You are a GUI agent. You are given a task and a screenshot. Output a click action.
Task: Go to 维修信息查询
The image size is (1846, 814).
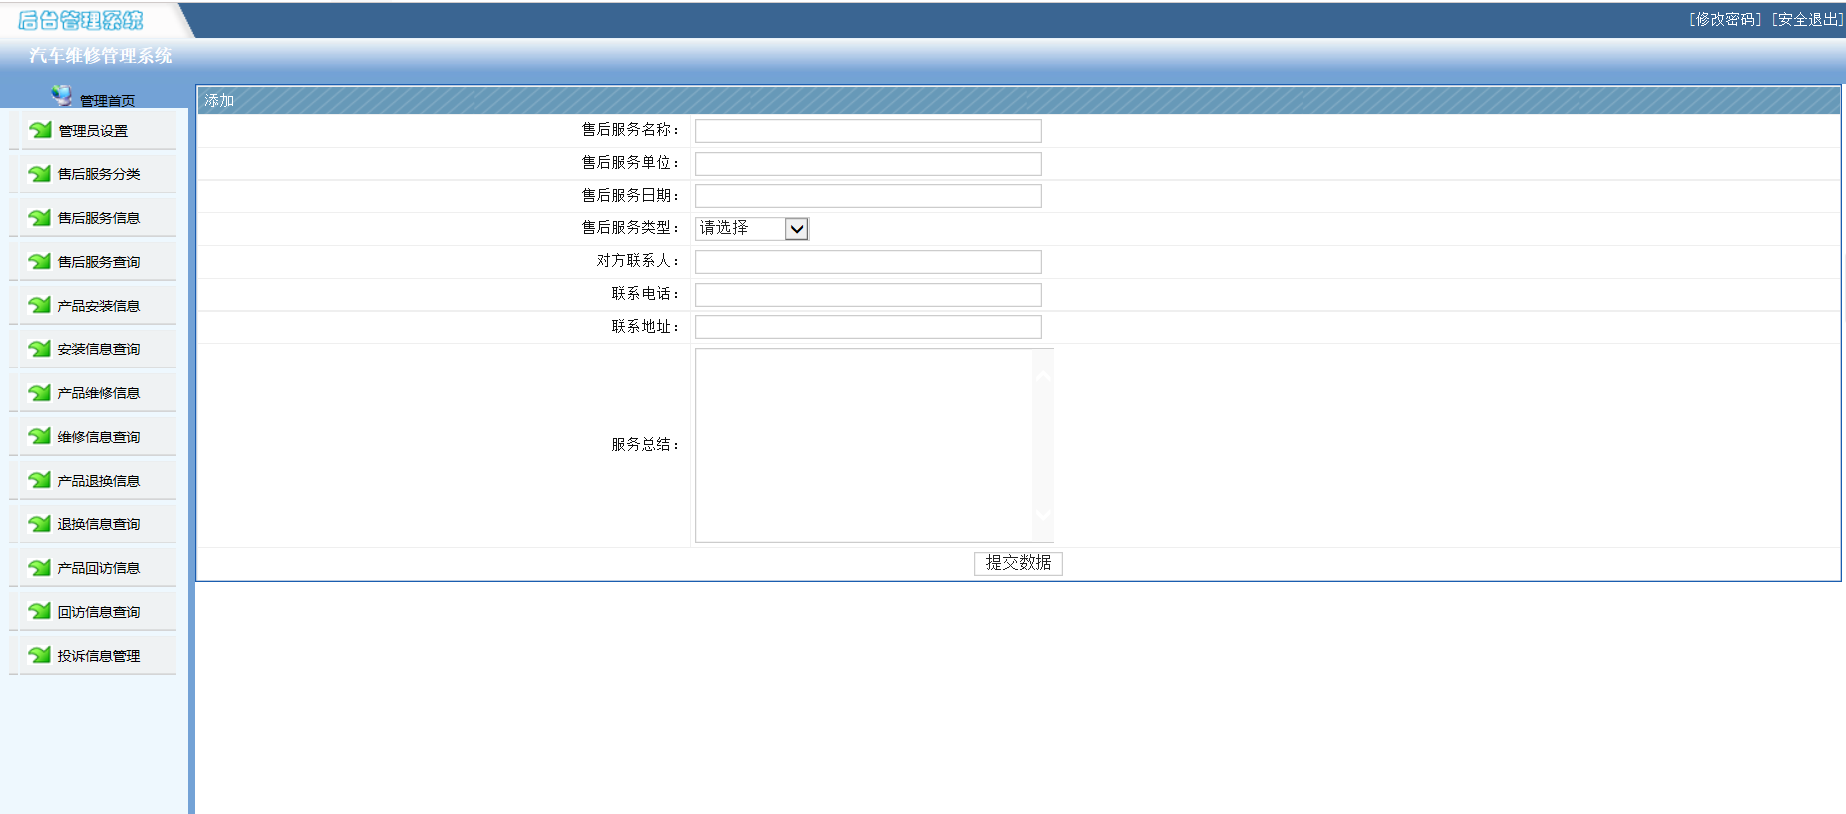tap(99, 437)
